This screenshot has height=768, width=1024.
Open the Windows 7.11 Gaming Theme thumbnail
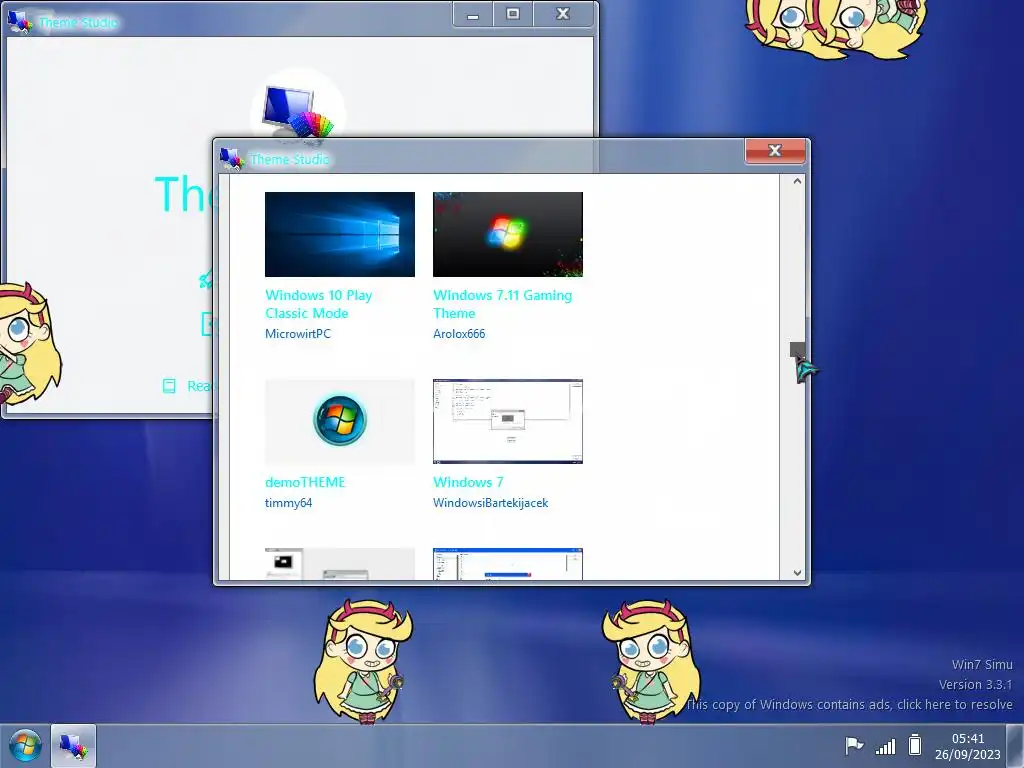[x=507, y=234]
